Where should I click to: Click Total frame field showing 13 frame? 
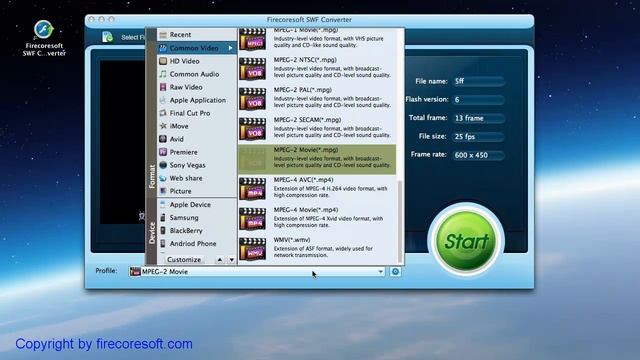(478, 118)
